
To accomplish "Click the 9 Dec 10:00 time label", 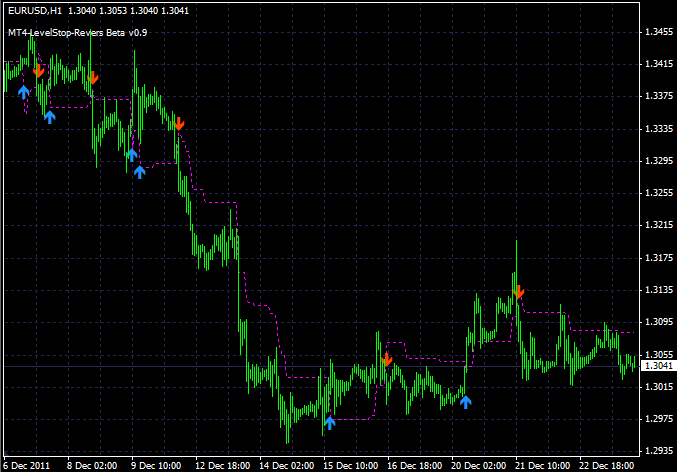I will [156, 466].
